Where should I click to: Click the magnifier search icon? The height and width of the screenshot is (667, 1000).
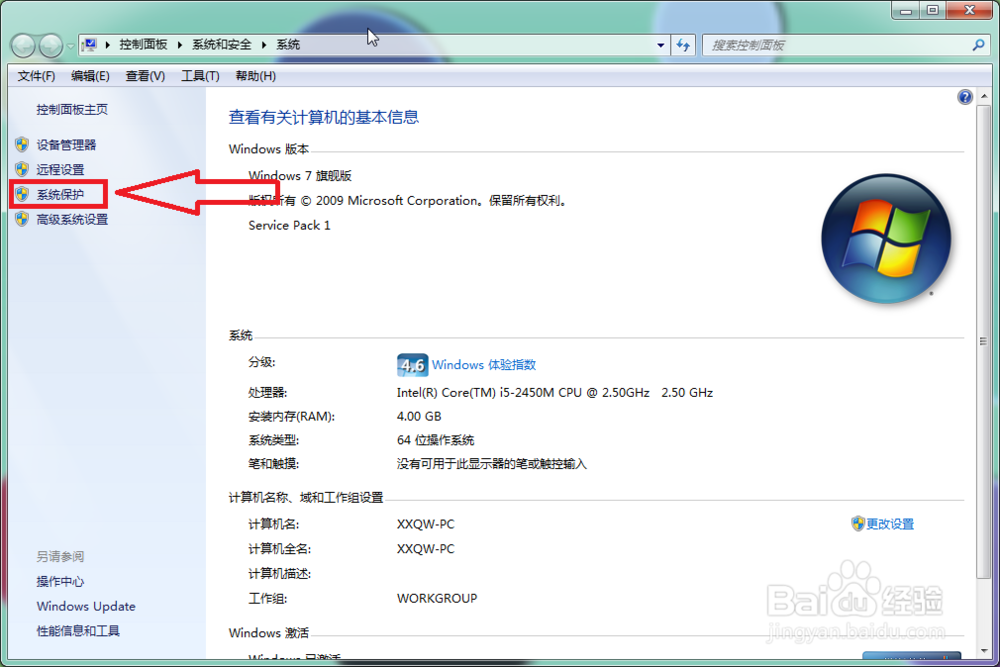tap(978, 45)
